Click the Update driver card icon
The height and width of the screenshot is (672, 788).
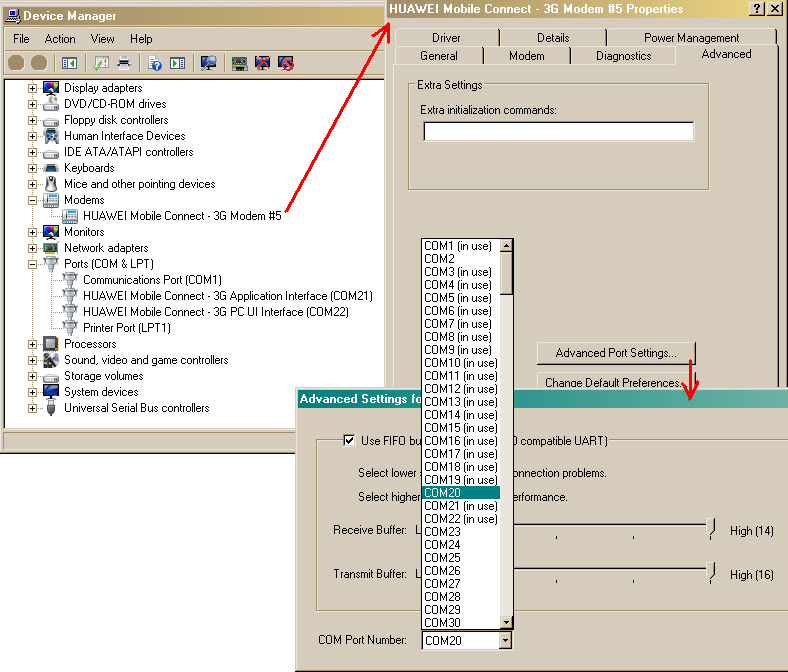tap(240, 63)
